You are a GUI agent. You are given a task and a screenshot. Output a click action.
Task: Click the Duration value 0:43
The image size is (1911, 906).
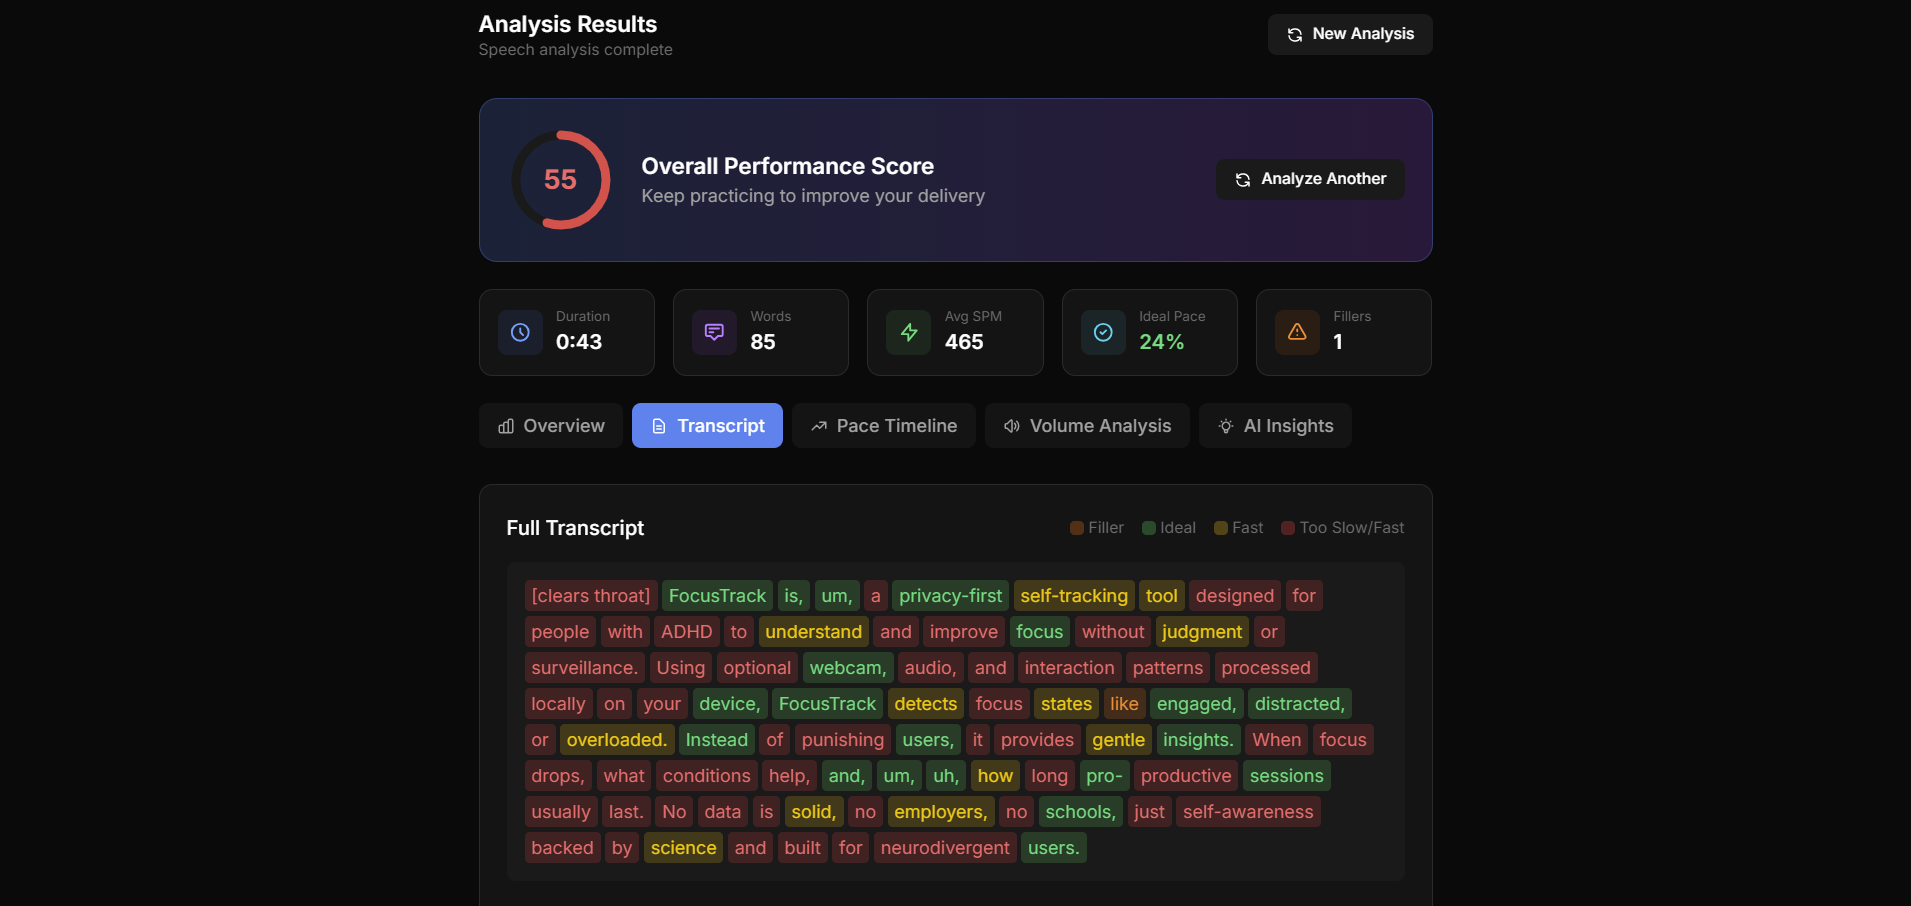(x=579, y=342)
